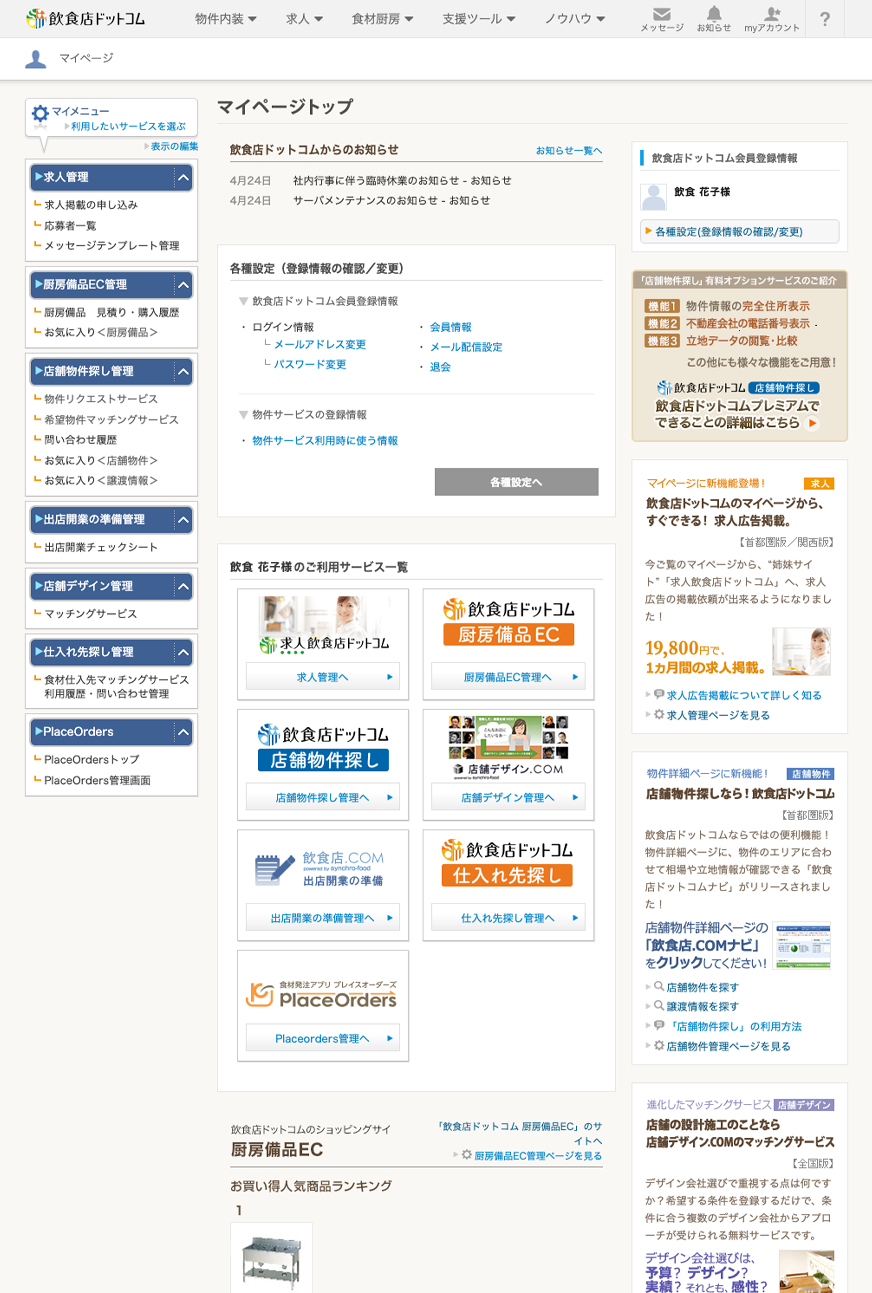Open the 物件内装 dropdown menu
Viewport: 872px width, 1293px height.
coord(225,19)
